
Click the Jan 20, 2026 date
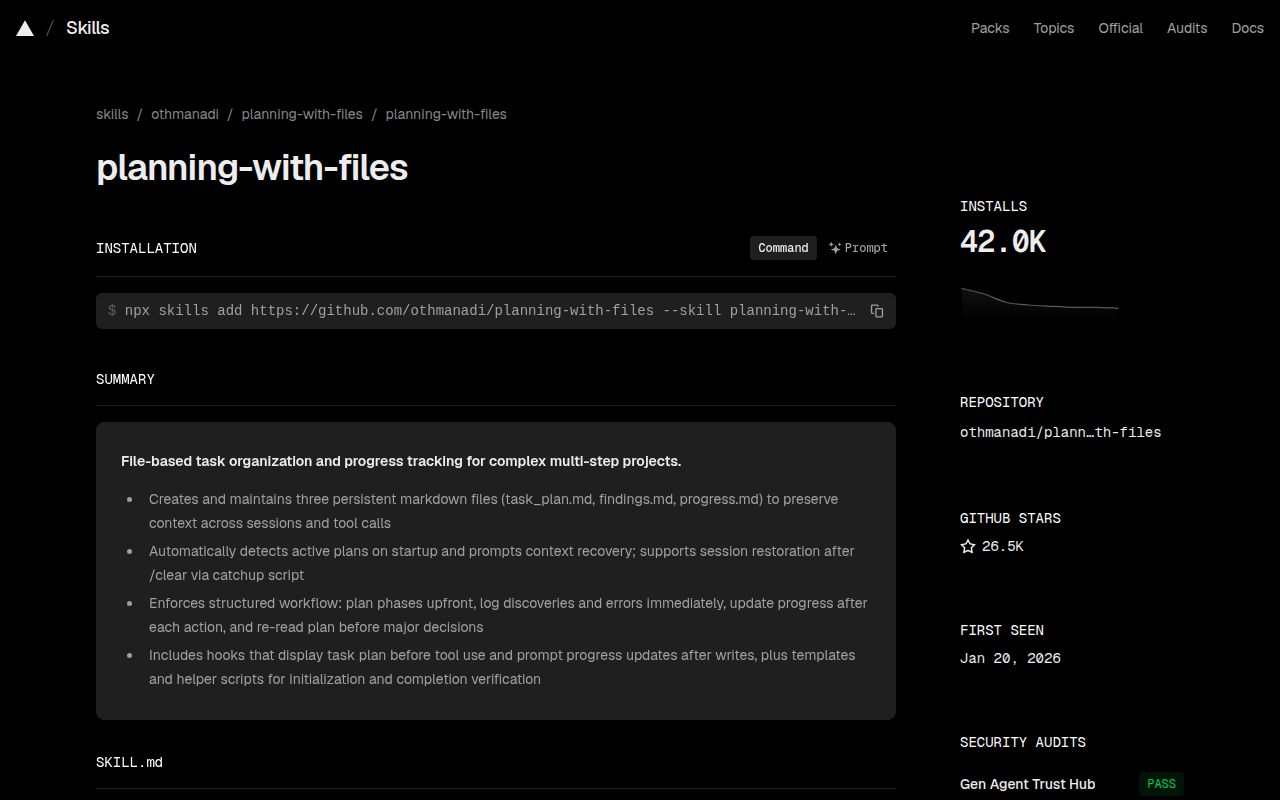point(1010,658)
